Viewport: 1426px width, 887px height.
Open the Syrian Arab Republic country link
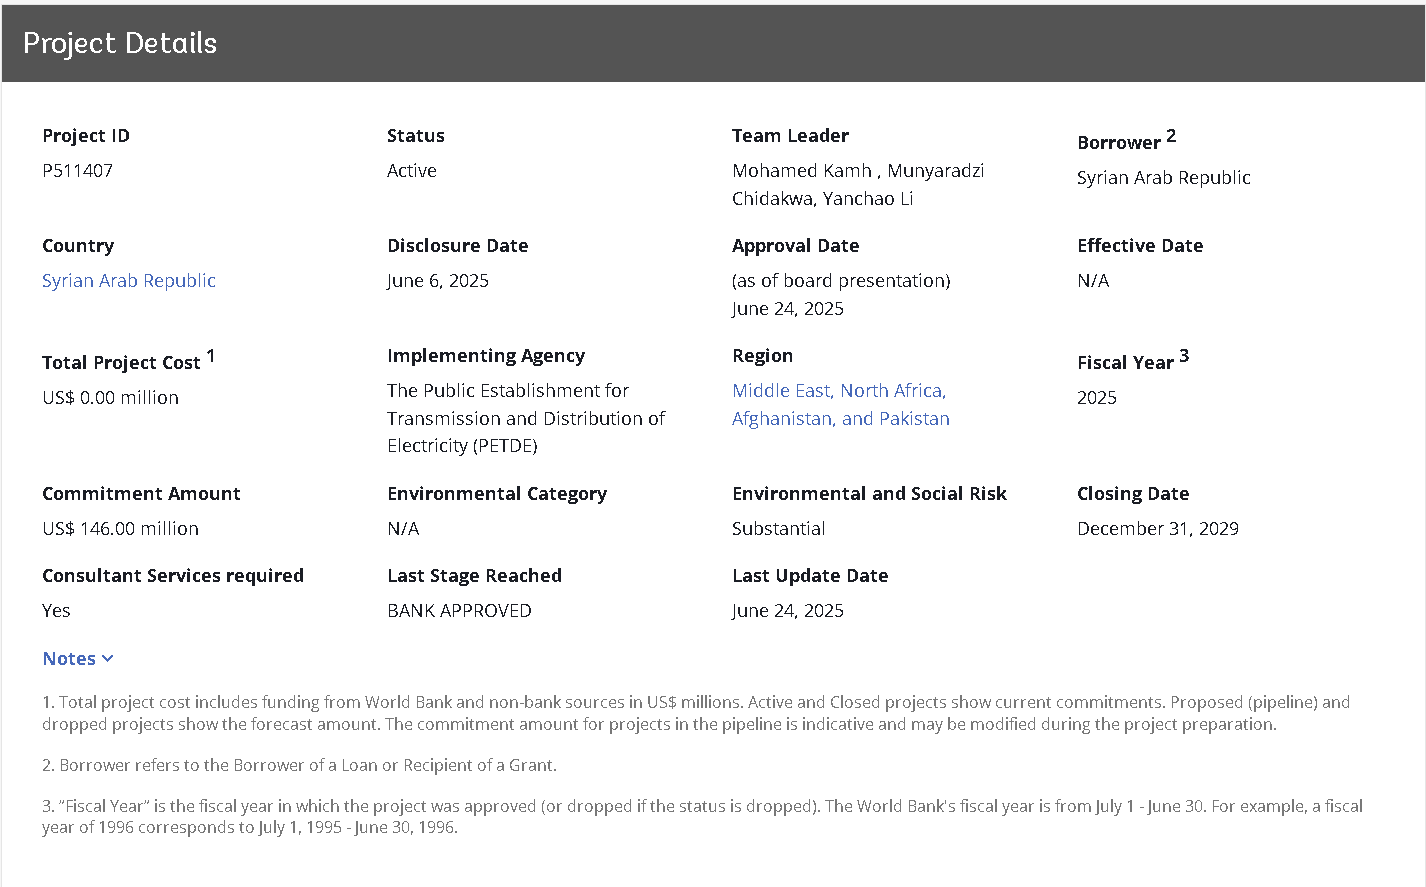[128, 281]
